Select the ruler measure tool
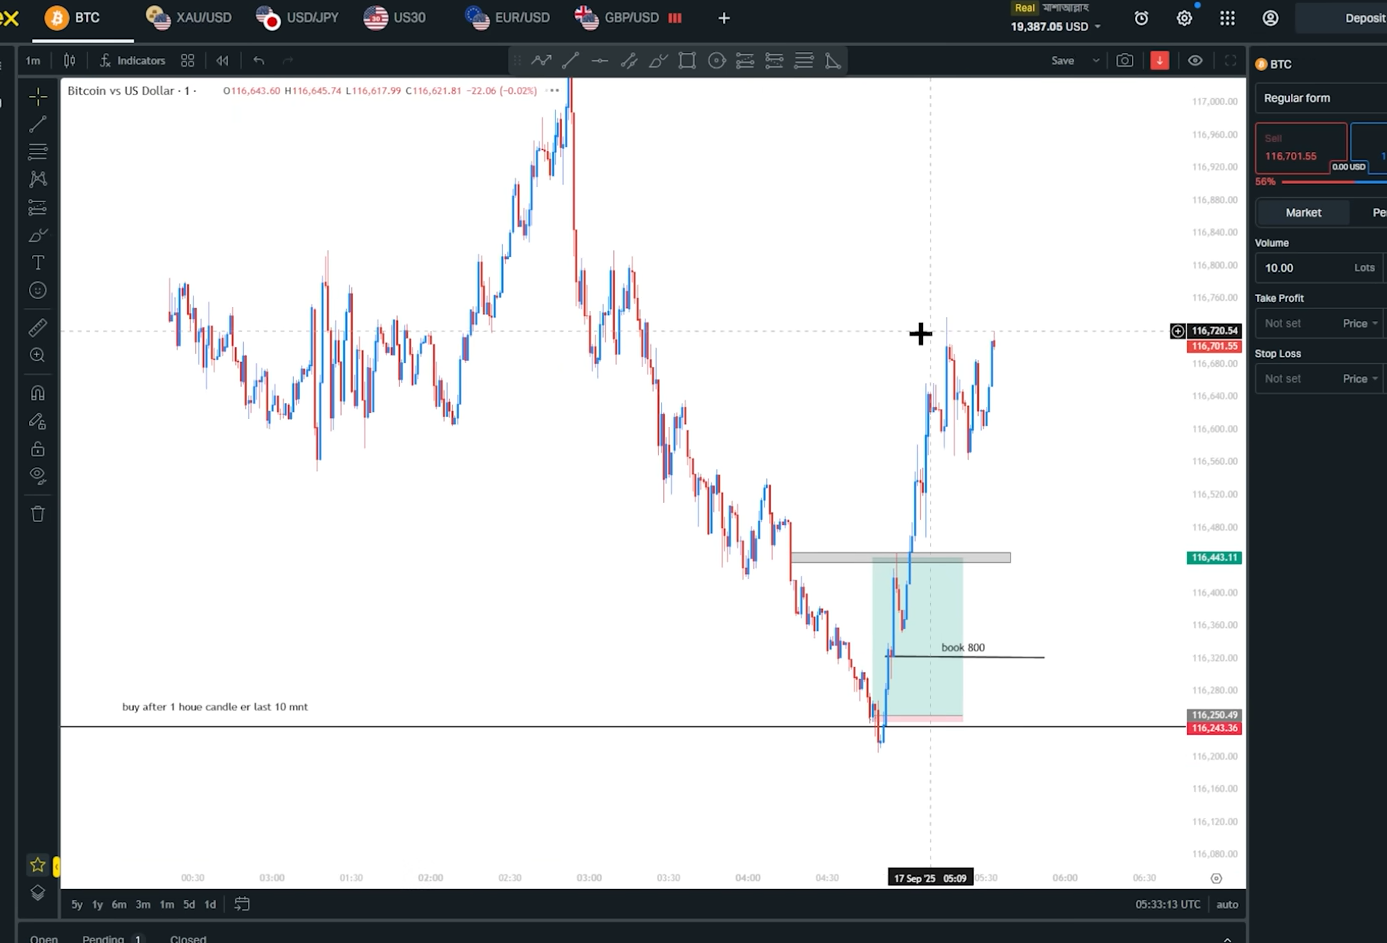 pos(38,328)
